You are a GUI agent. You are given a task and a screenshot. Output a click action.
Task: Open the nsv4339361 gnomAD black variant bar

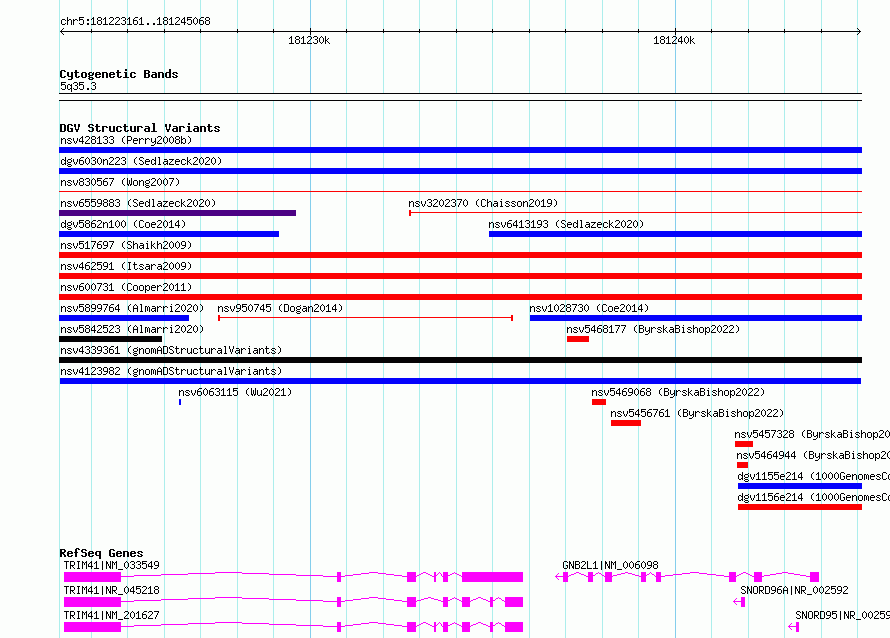point(460,360)
